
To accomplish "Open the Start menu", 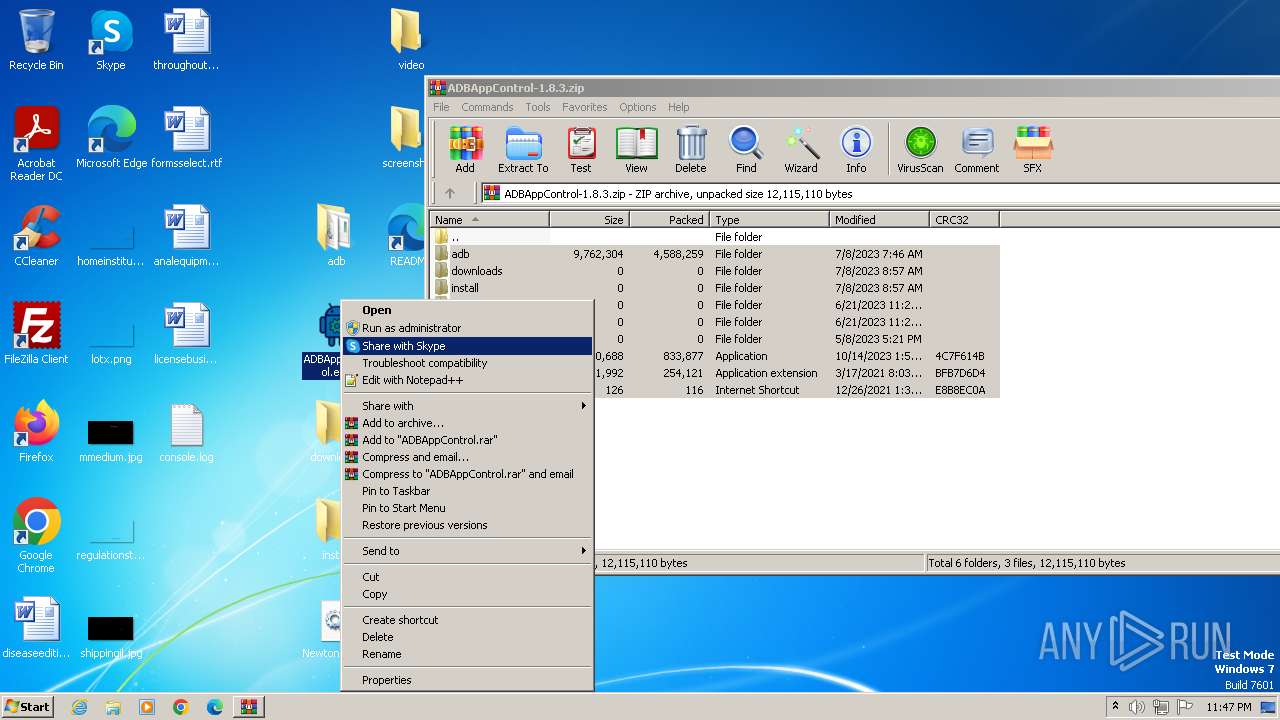I will (x=28, y=707).
